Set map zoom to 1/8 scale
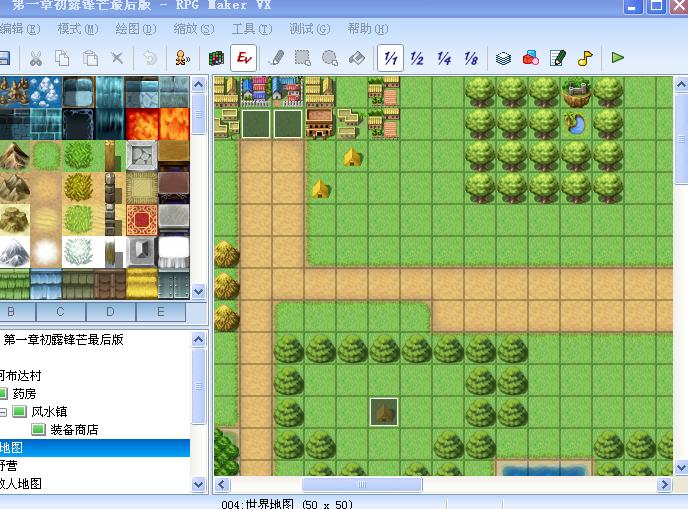This screenshot has height=509, width=688. click(x=471, y=58)
